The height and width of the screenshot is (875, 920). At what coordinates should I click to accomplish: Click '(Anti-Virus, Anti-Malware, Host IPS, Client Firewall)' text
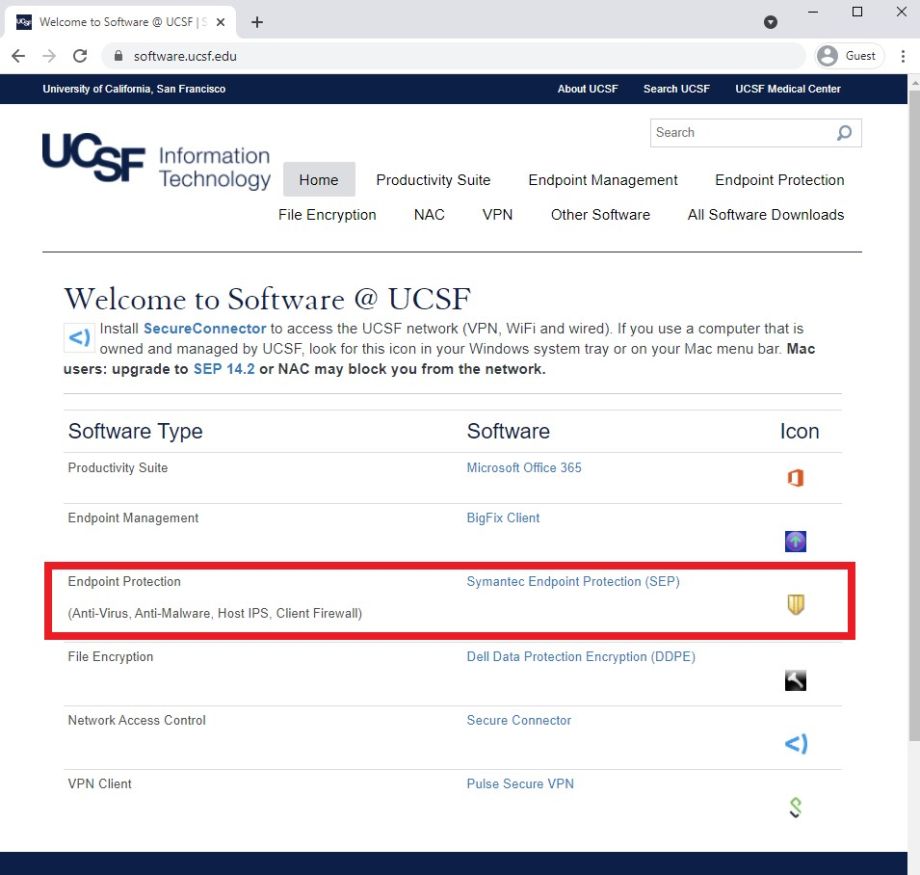[215, 613]
